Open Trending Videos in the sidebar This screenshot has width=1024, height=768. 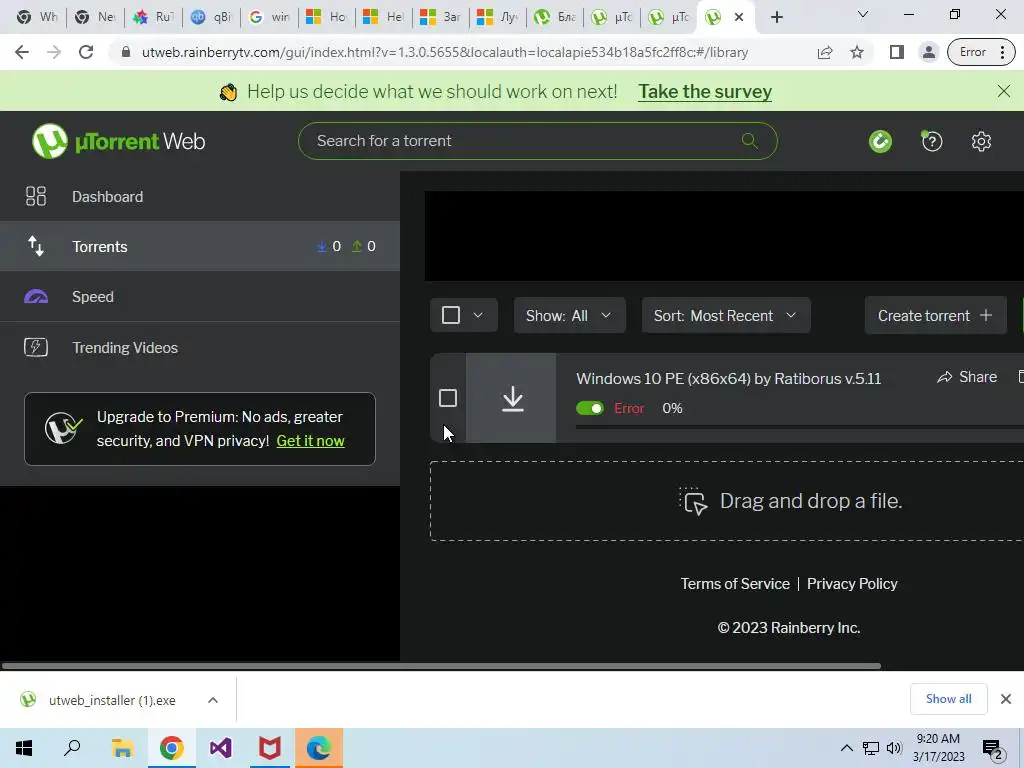[200, 347]
